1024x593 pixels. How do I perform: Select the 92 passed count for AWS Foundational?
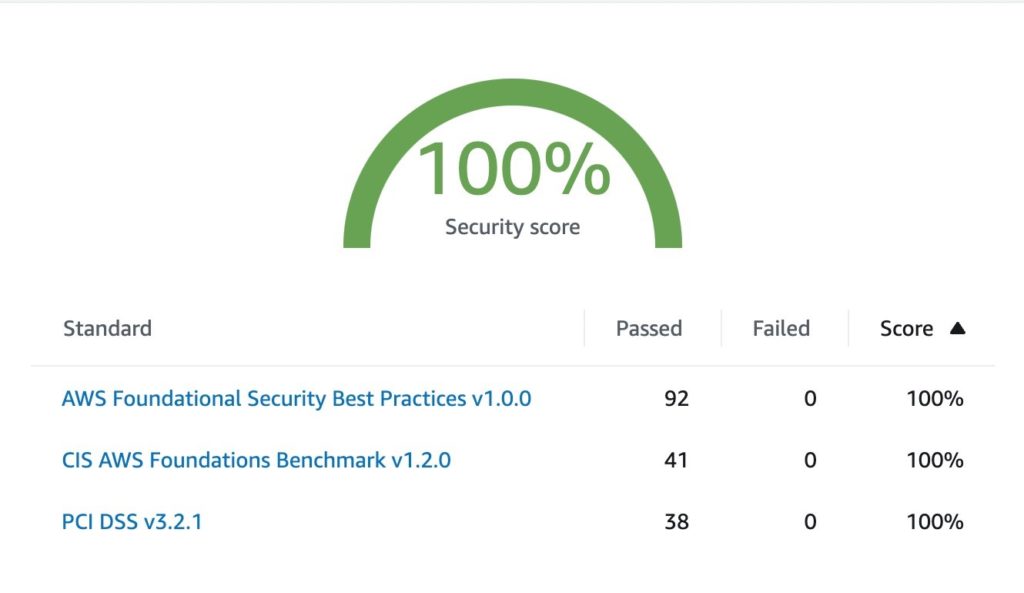(677, 399)
